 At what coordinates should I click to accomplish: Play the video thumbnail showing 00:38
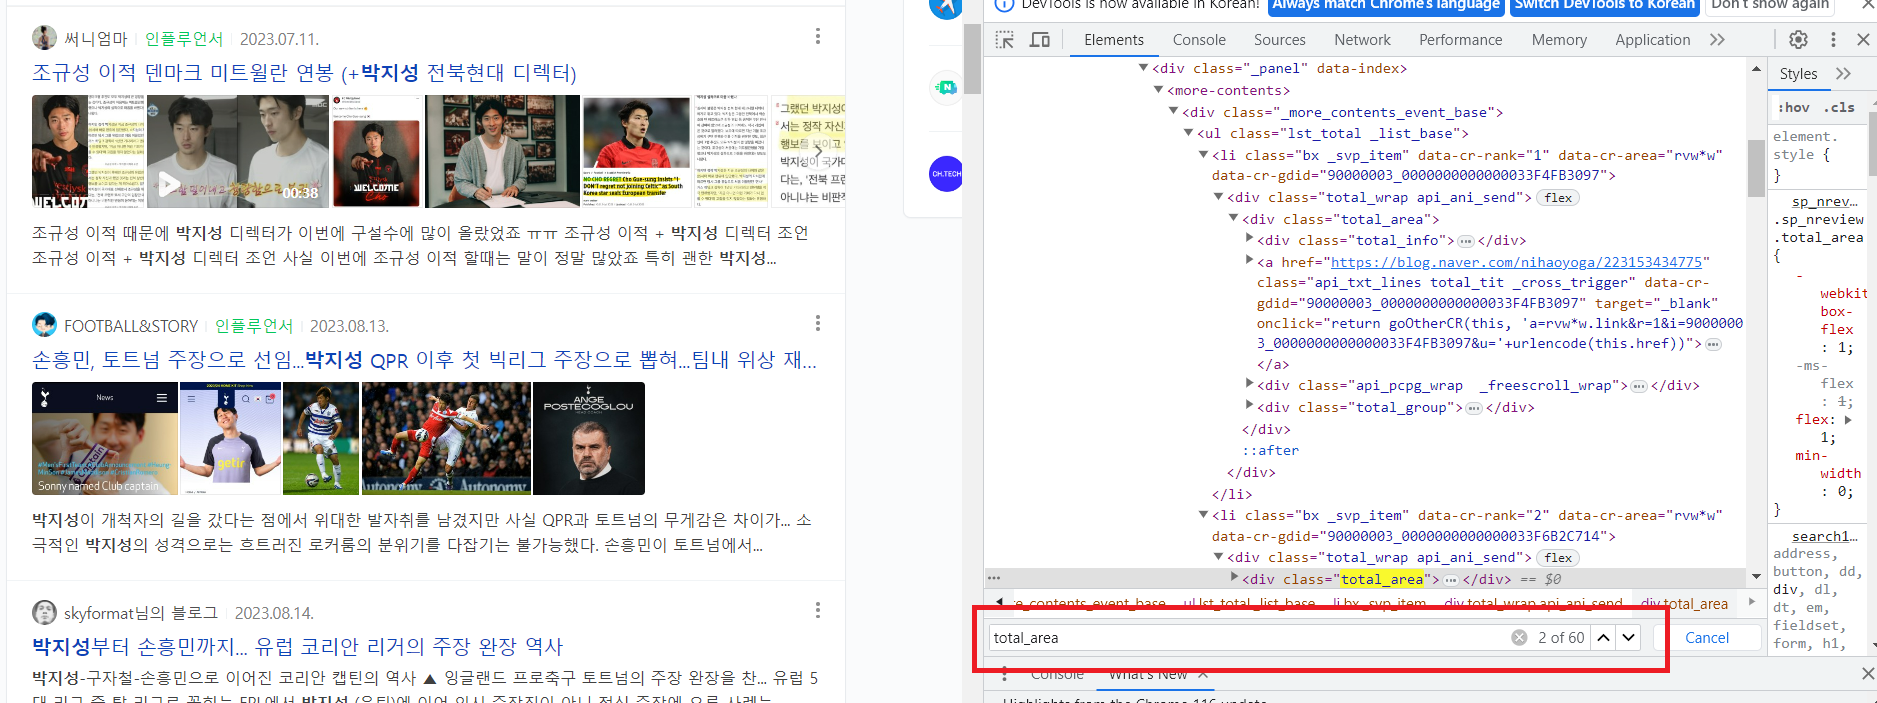click(x=238, y=151)
